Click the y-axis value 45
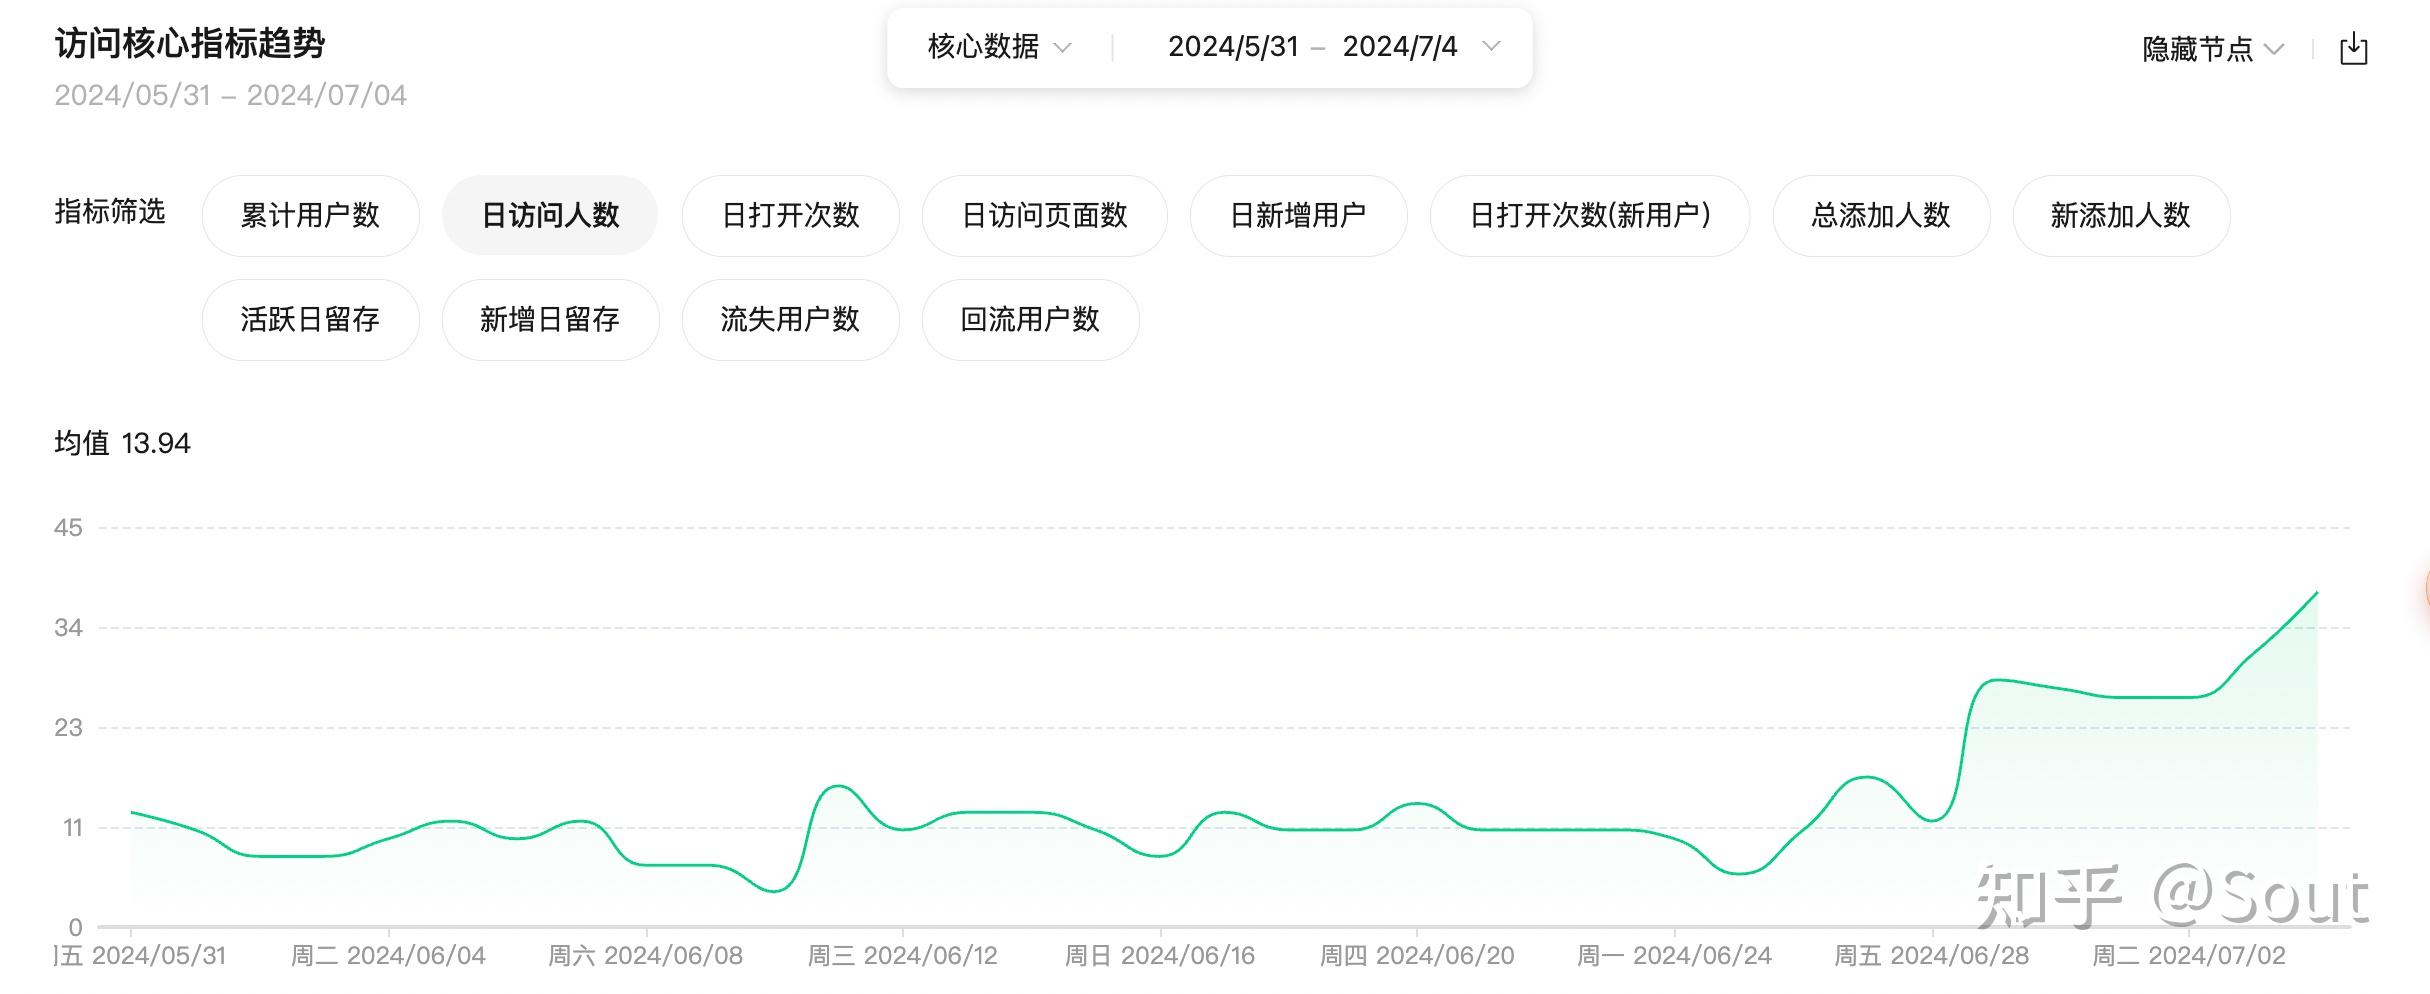The width and height of the screenshot is (2430, 994). [68, 528]
